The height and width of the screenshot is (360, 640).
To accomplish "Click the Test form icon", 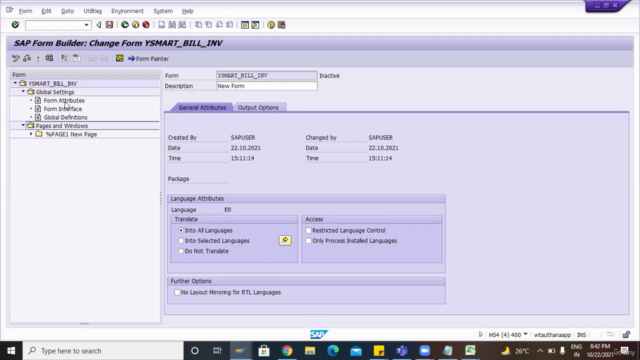I will click(x=49, y=58).
